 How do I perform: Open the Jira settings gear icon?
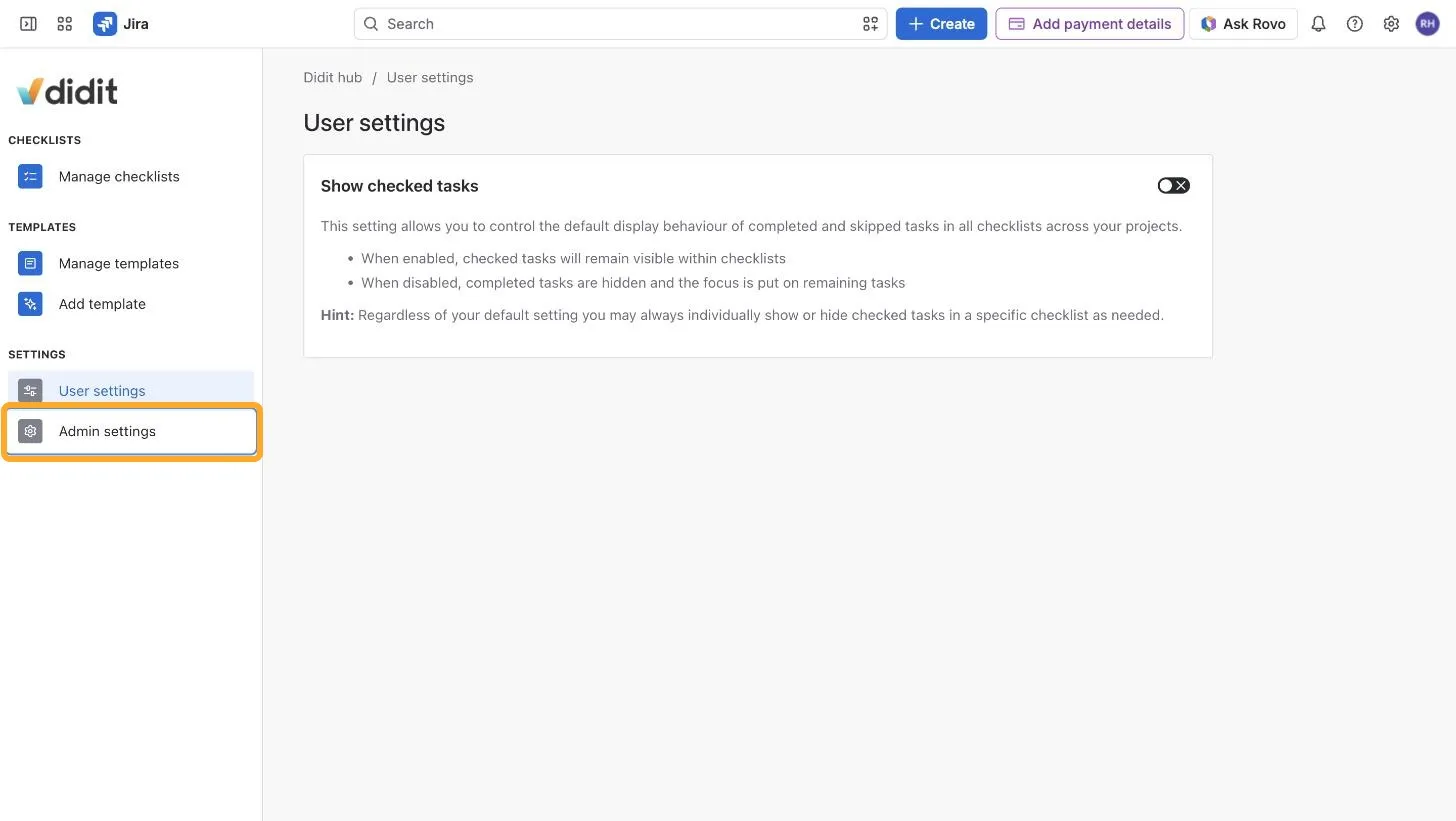click(x=1391, y=24)
